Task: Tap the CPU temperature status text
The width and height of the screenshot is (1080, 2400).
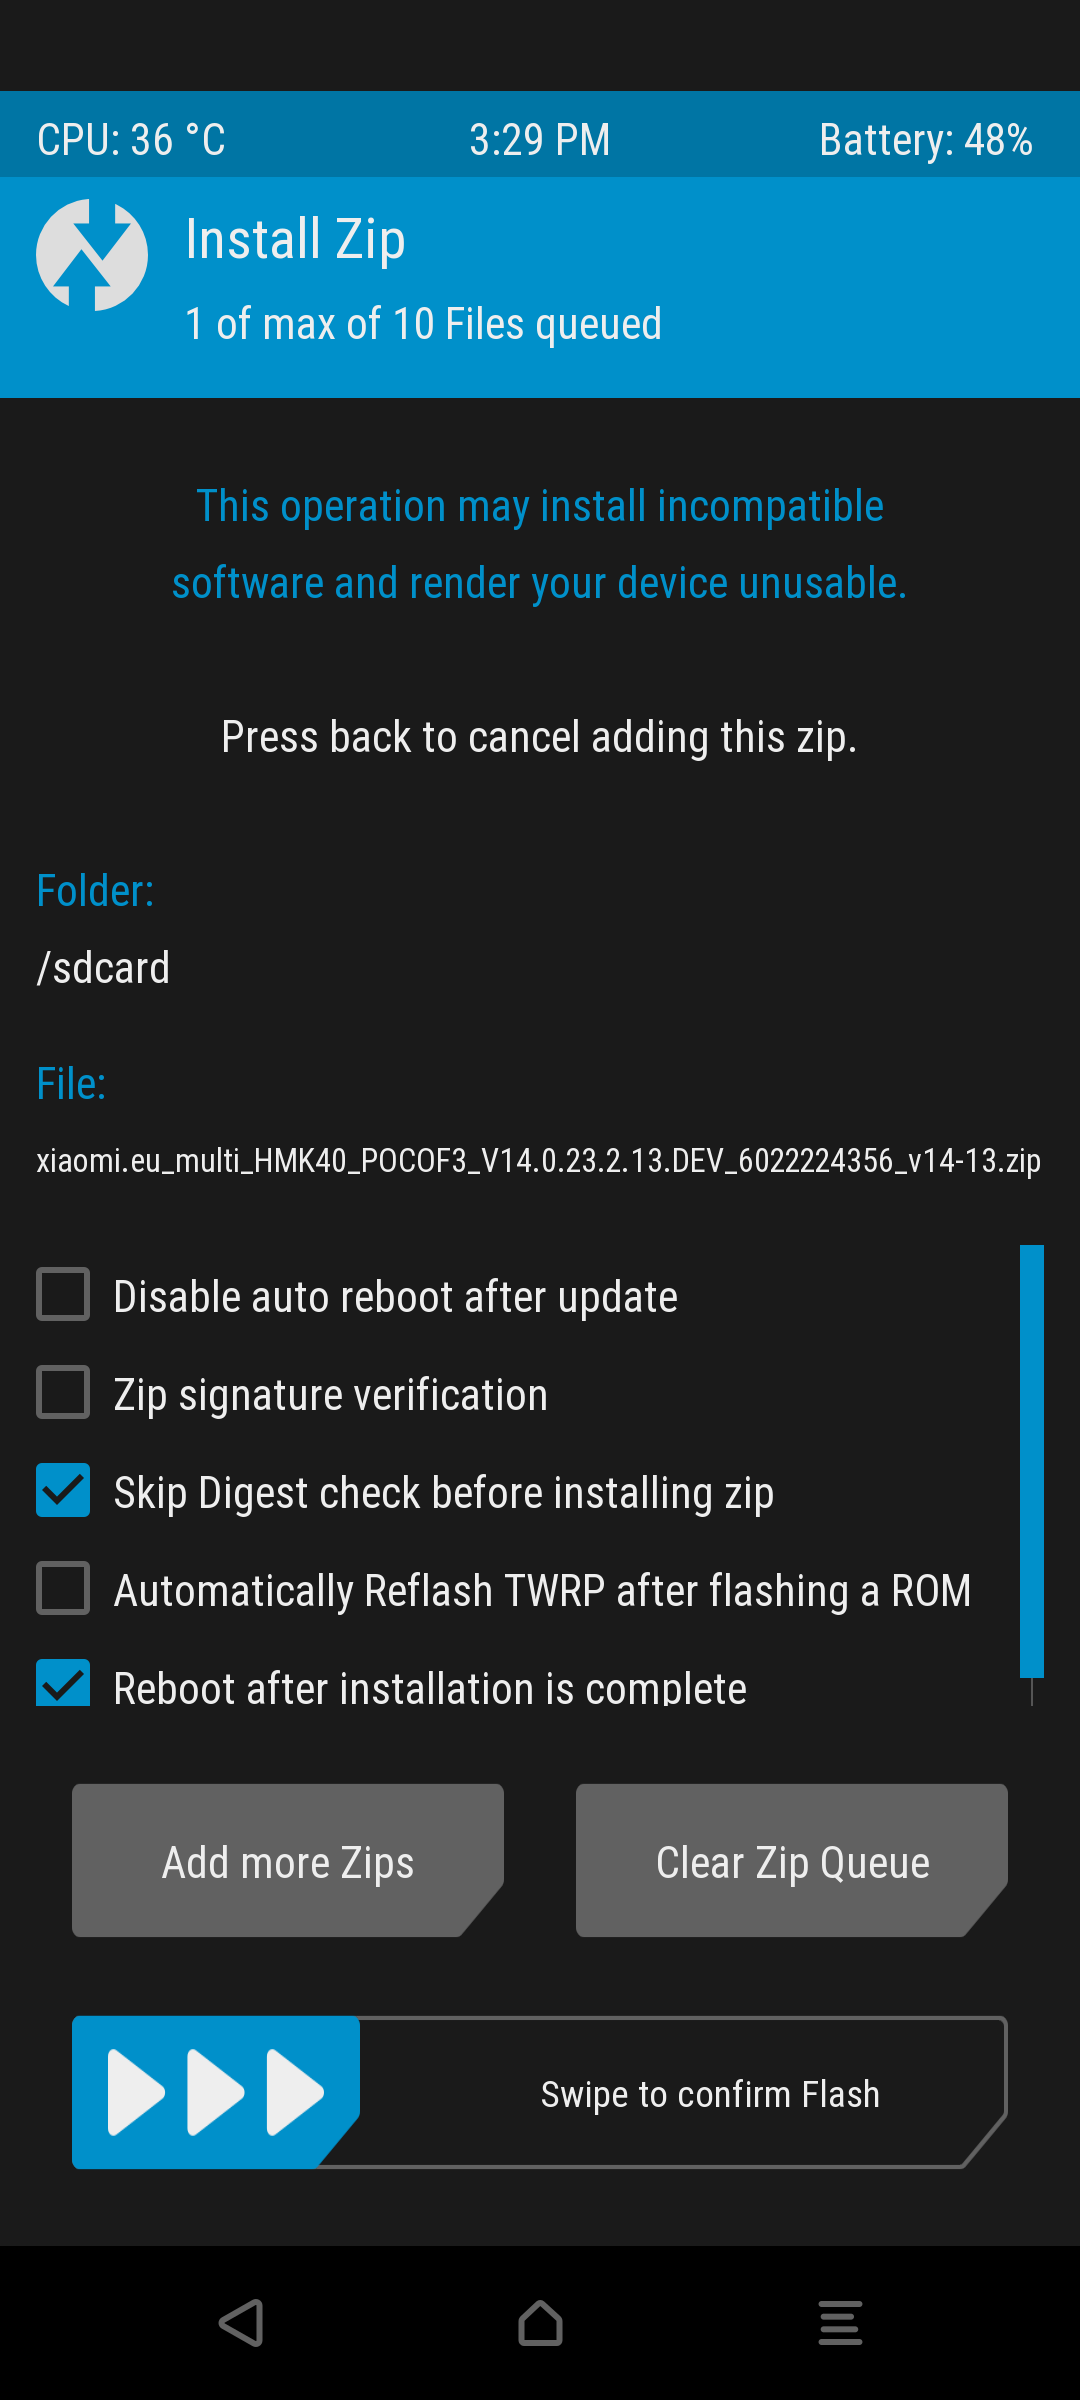Action: pos(131,140)
